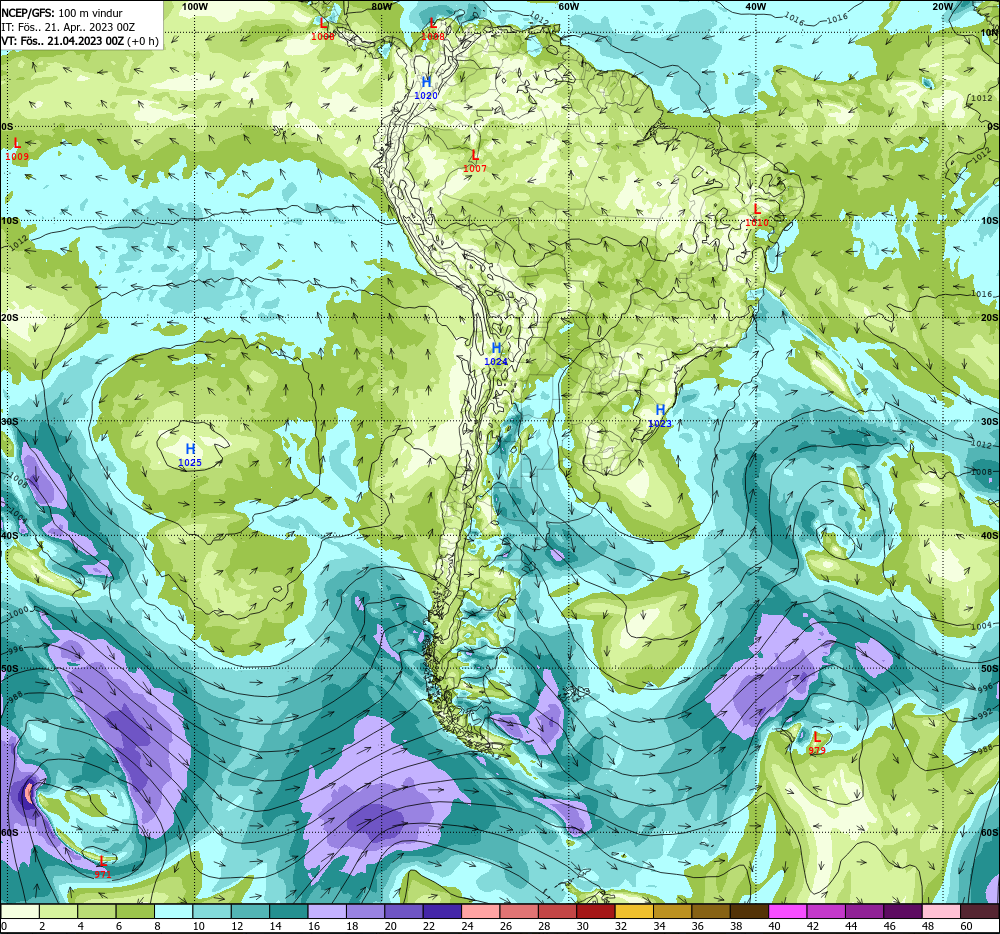Viewport: 1000px width, 934px height.
Task: Click the legend value 60
Action: pyautogui.click(x=966, y=926)
